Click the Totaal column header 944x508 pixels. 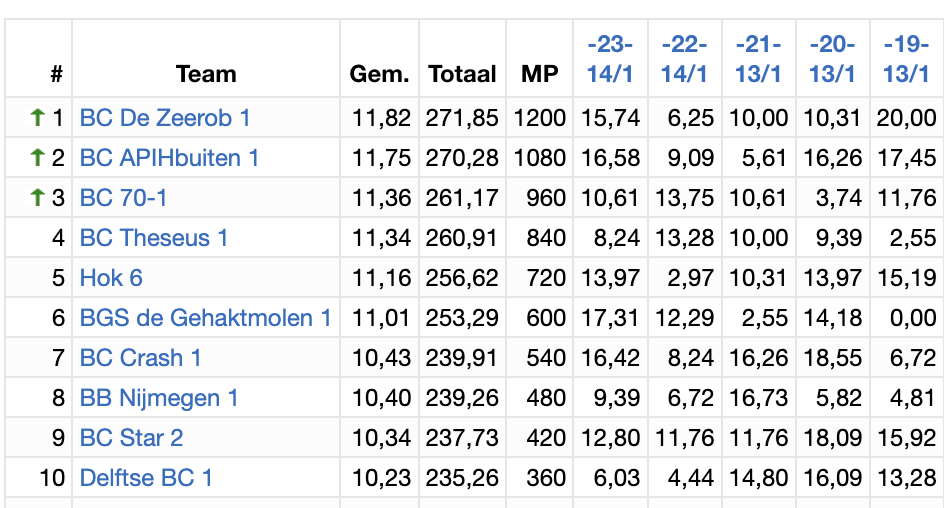pos(462,74)
